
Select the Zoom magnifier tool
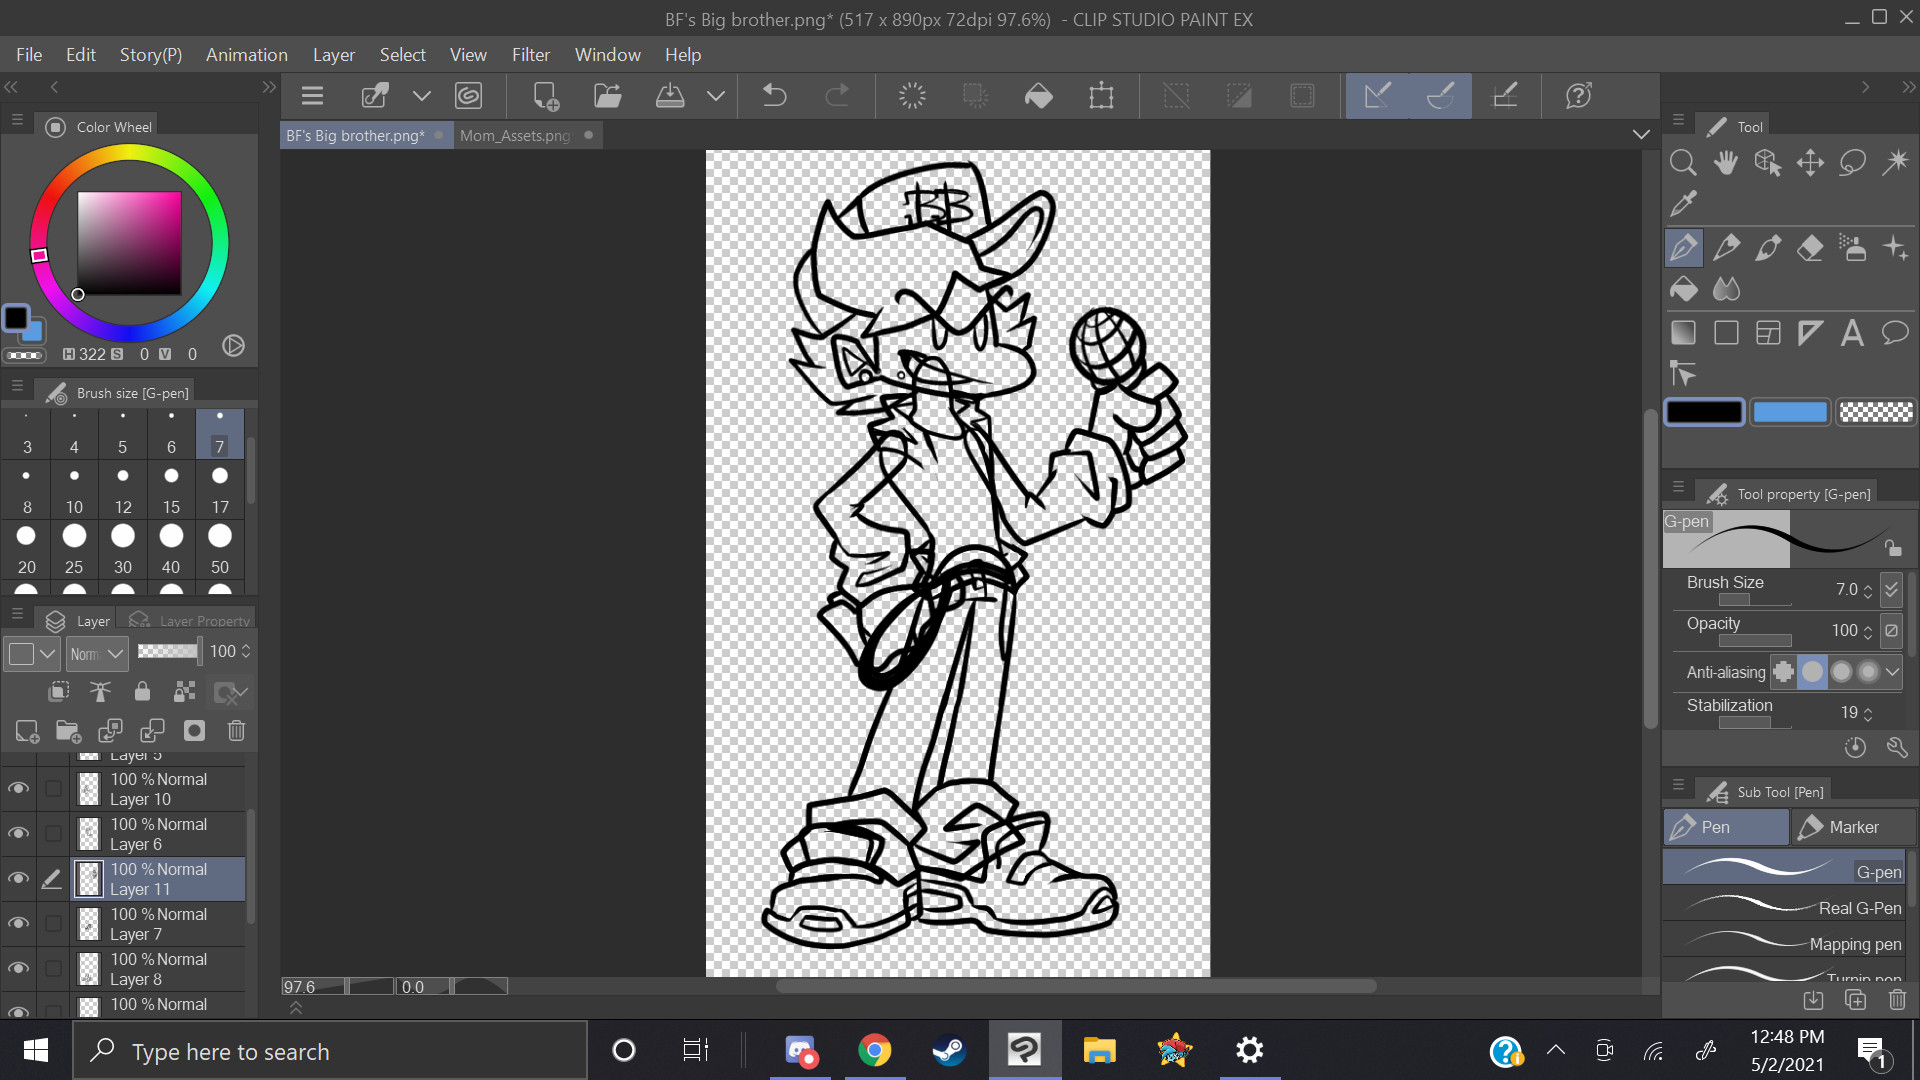(x=1684, y=162)
